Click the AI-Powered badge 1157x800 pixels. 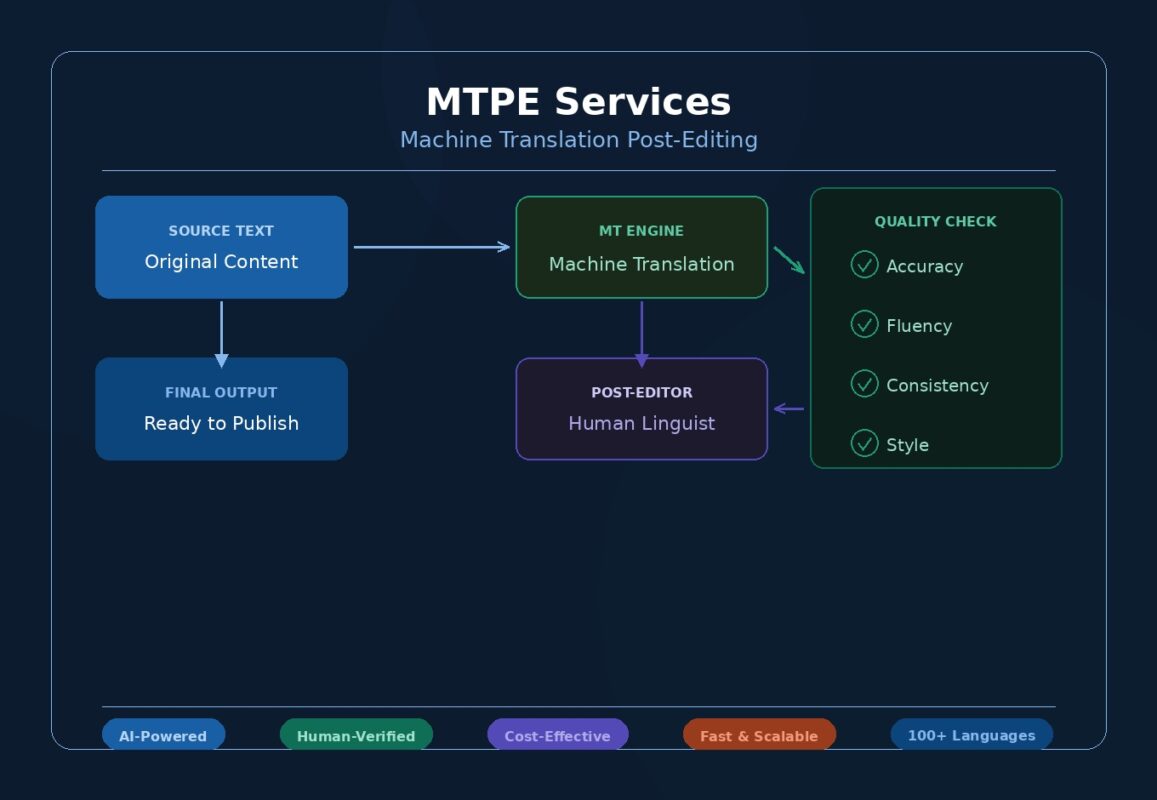click(163, 735)
